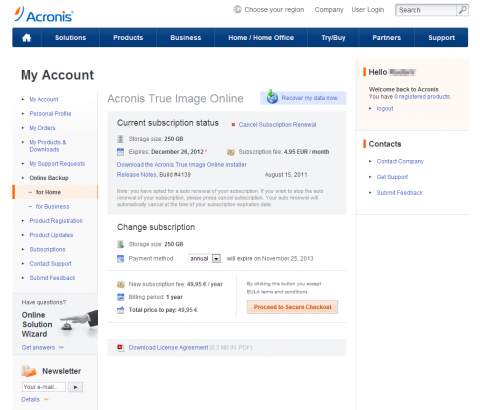
Task: Open the Company link
Action: tap(329, 10)
